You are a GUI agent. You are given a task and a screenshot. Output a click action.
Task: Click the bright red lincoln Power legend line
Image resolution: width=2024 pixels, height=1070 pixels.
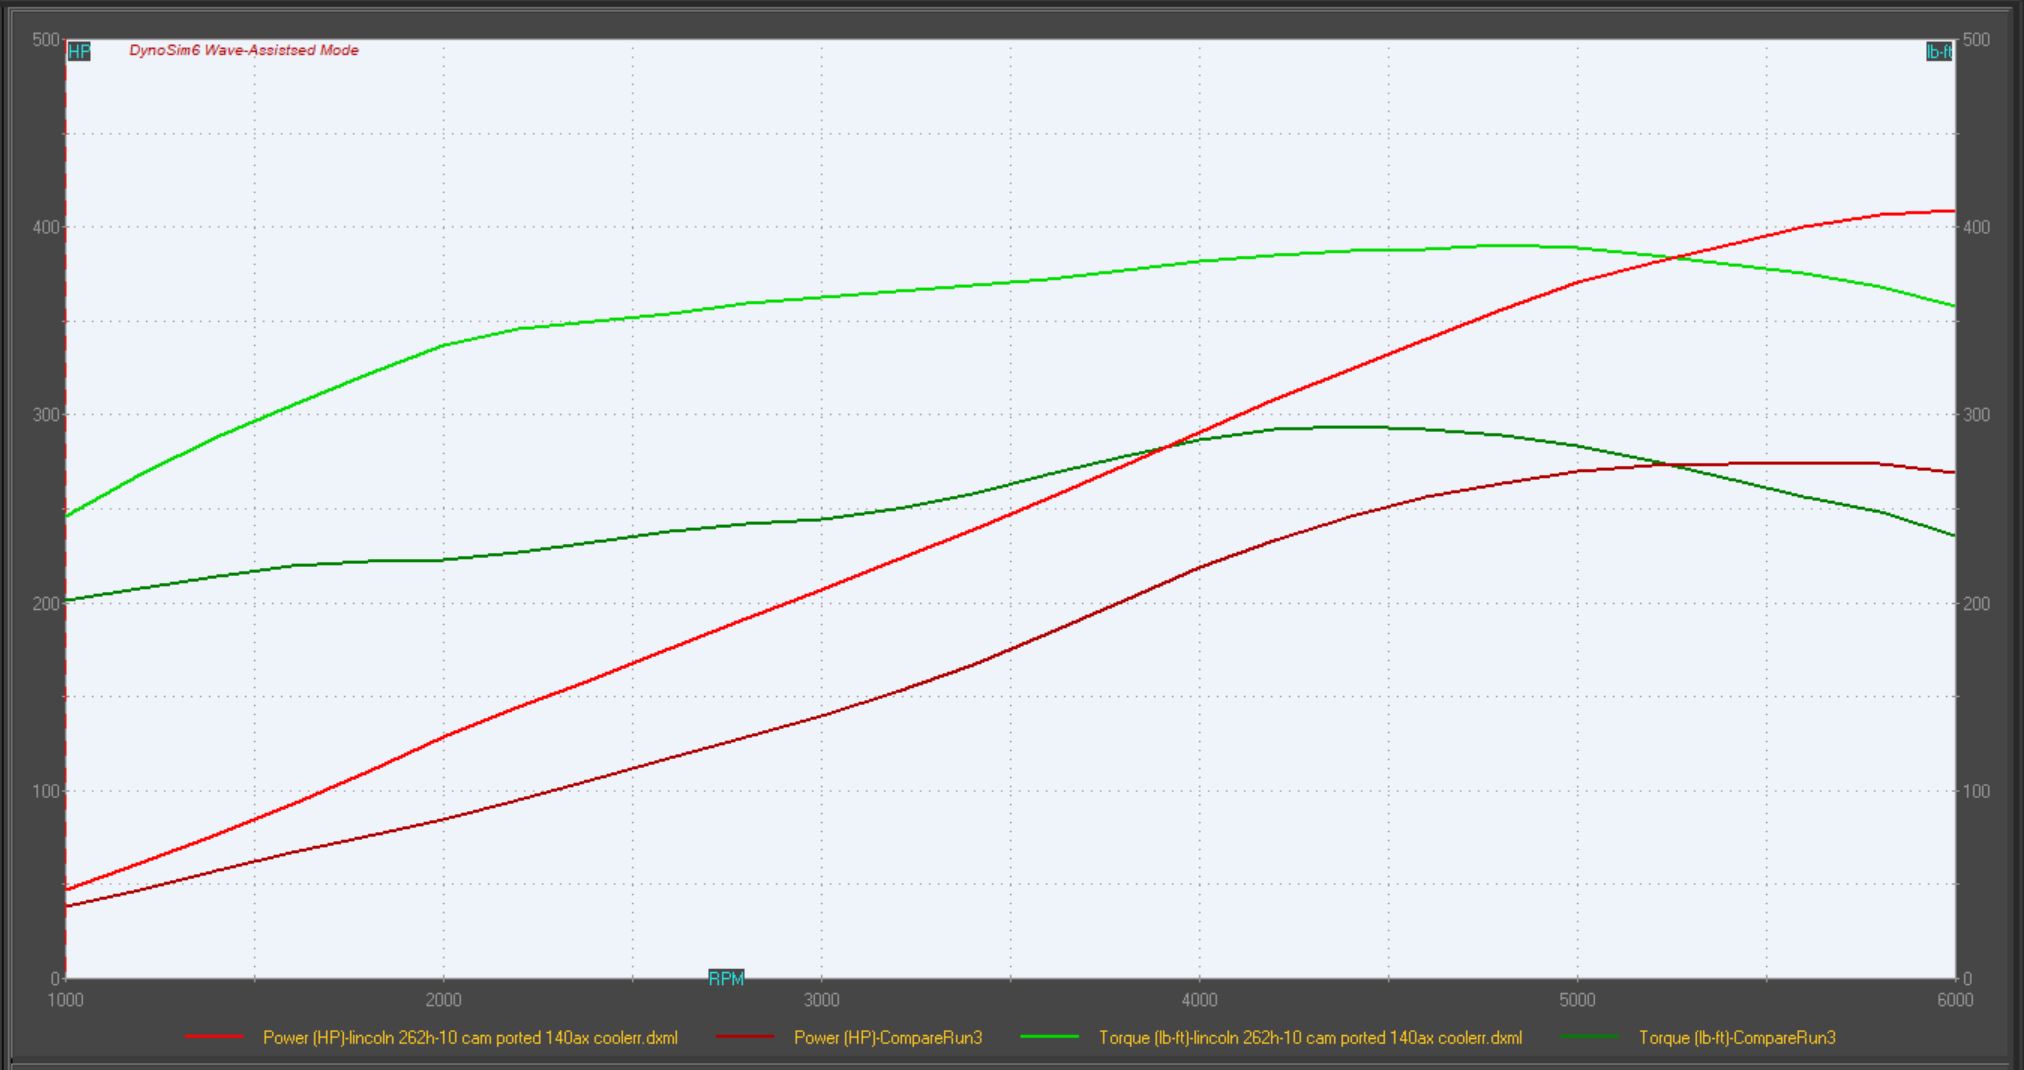[x=214, y=1037]
